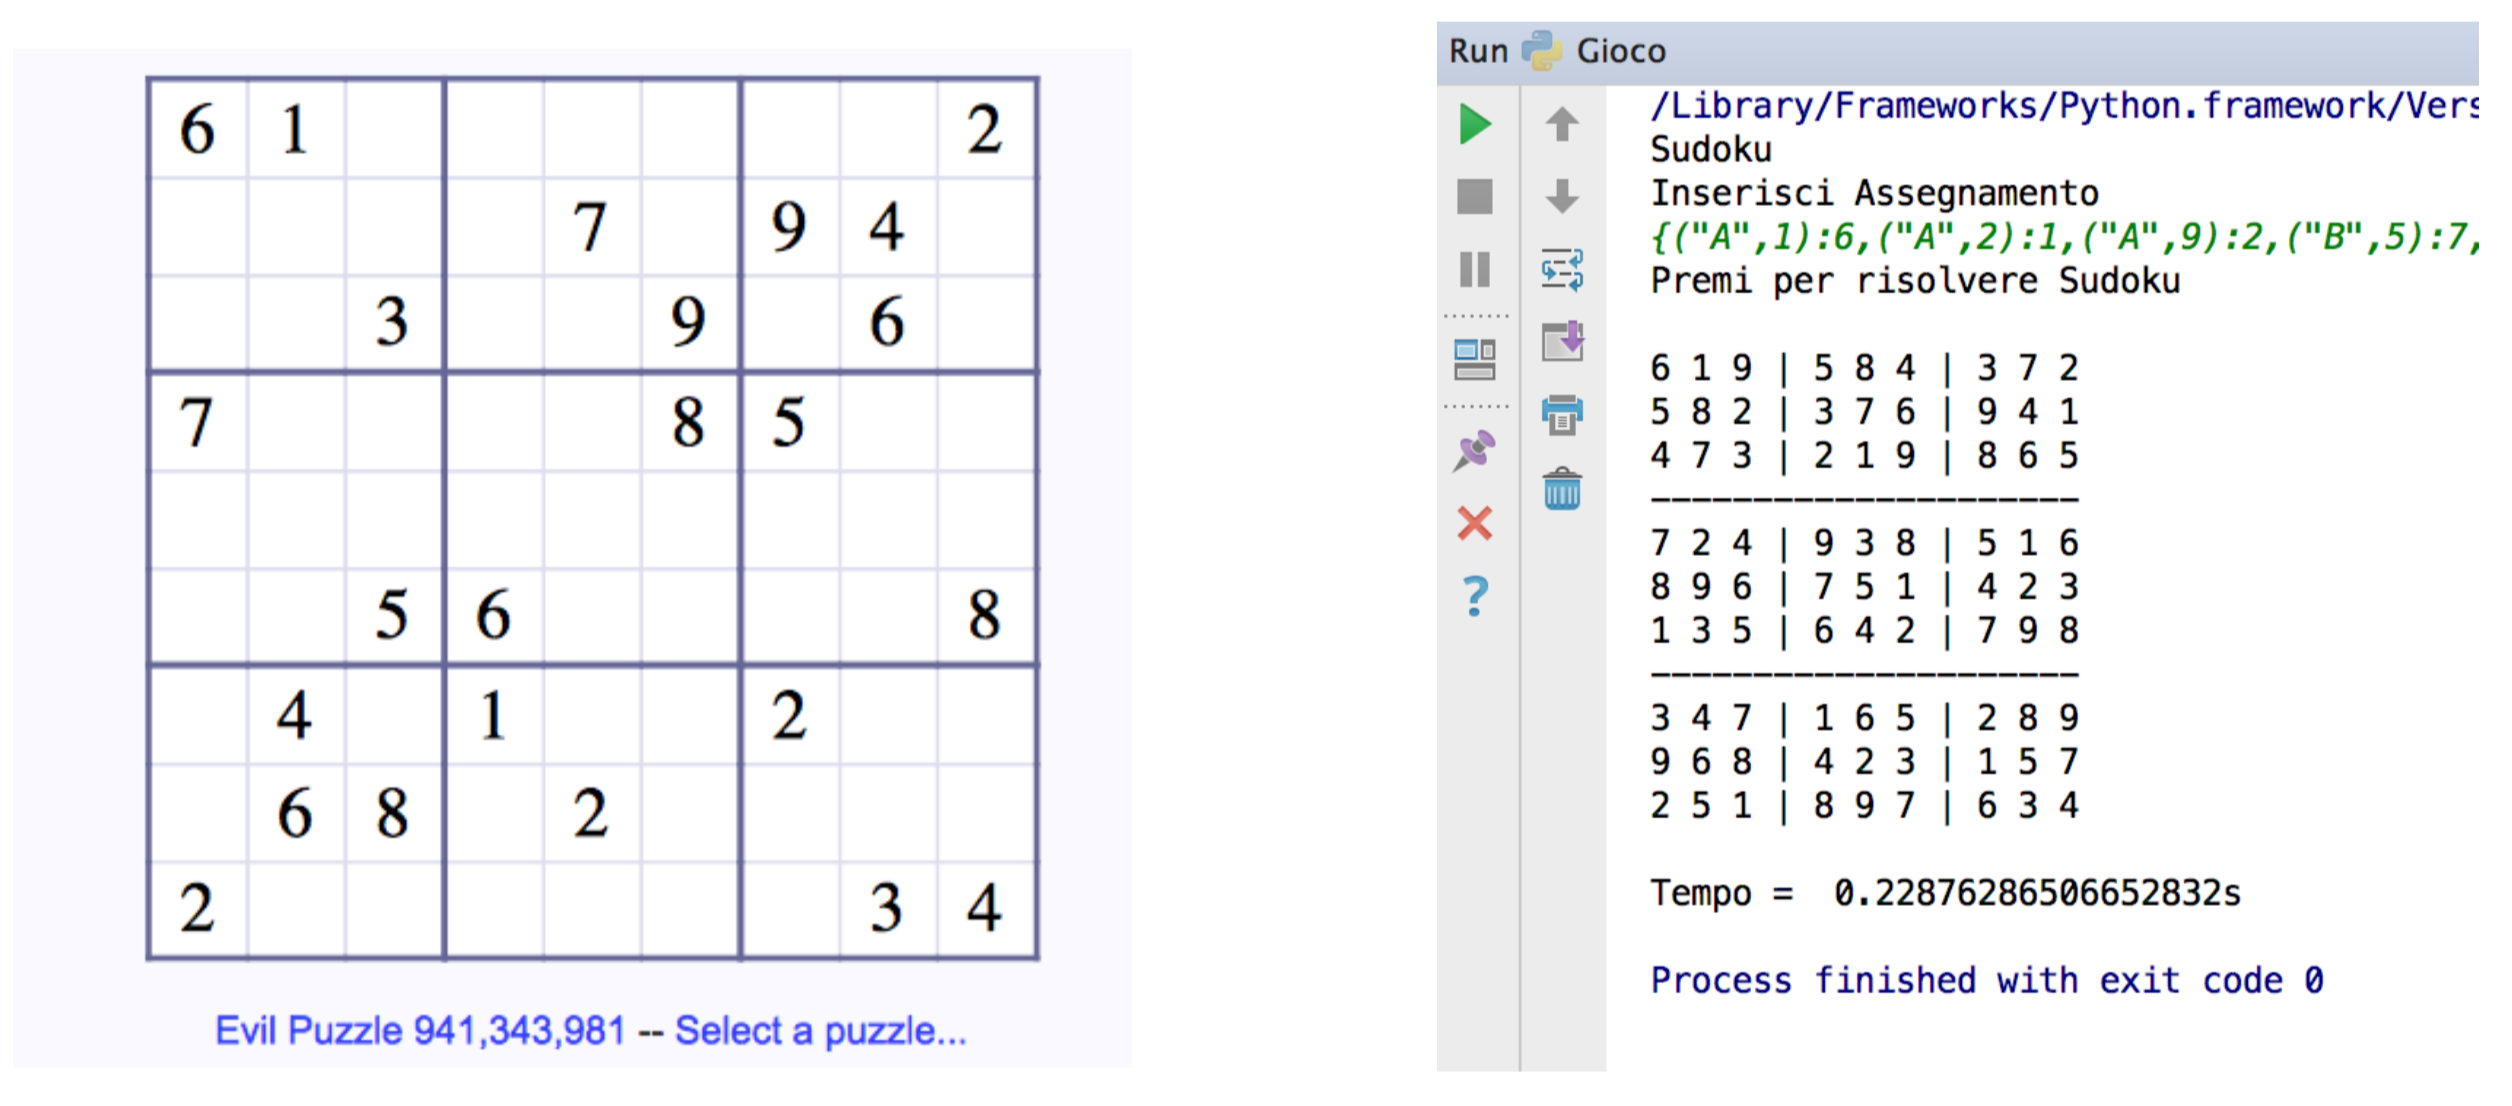
Task: Open help with the question mark icon
Action: tap(1475, 597)
